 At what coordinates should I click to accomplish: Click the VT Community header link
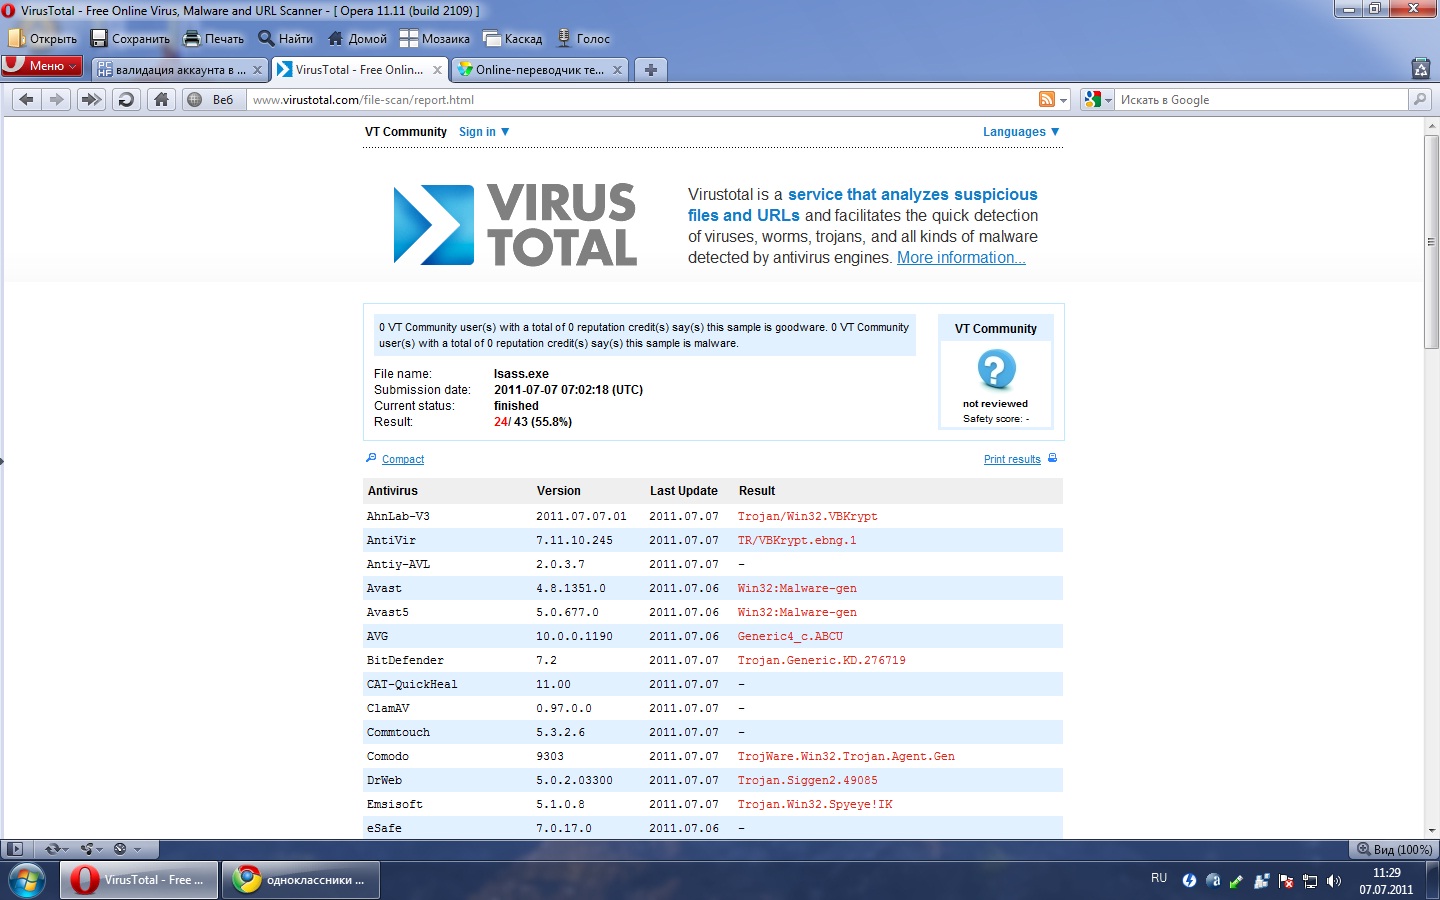pos(406,132)
